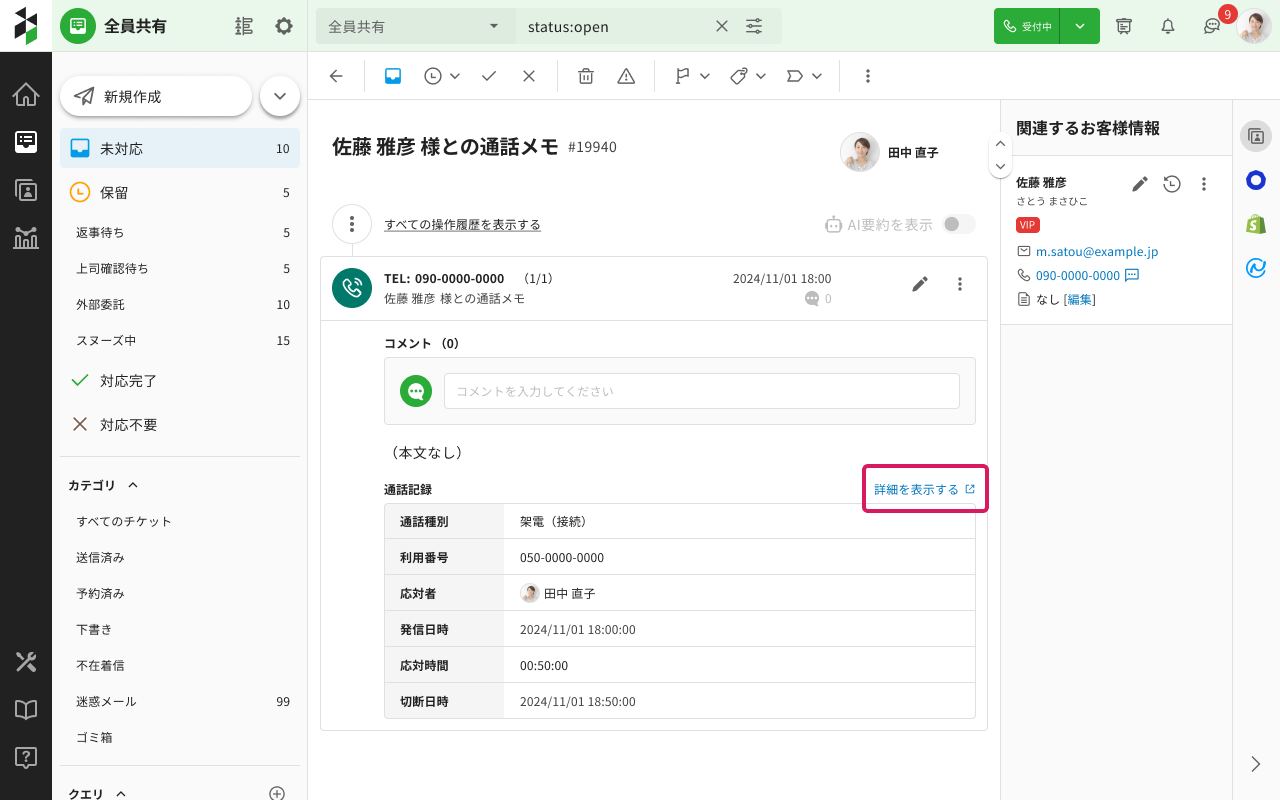Select 未対応 folder
This screenshot has width=1280, height=800.
click(x=180, y=148)
